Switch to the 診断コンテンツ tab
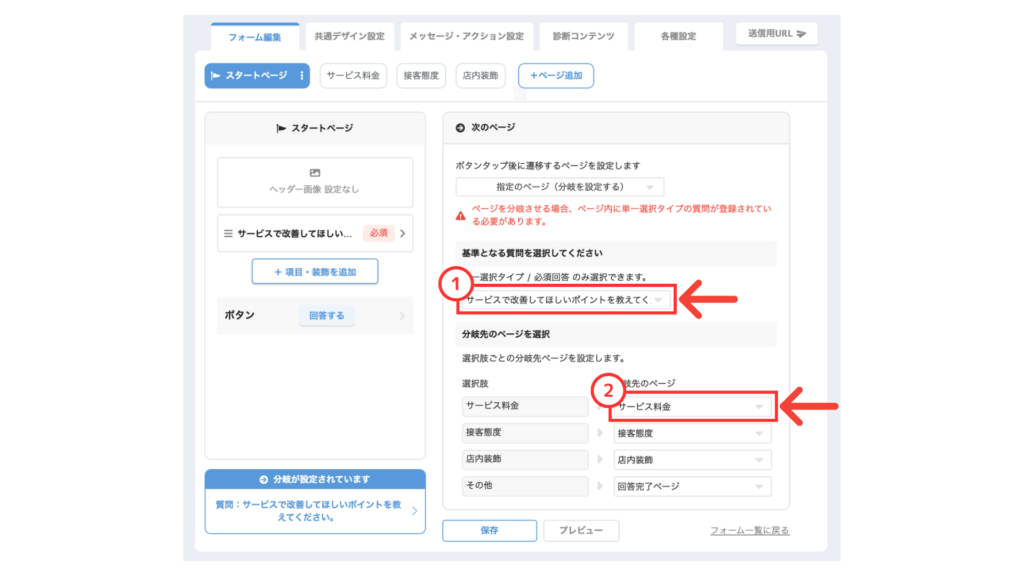This screenshot has height=576, width=1024. click(584, 36)
